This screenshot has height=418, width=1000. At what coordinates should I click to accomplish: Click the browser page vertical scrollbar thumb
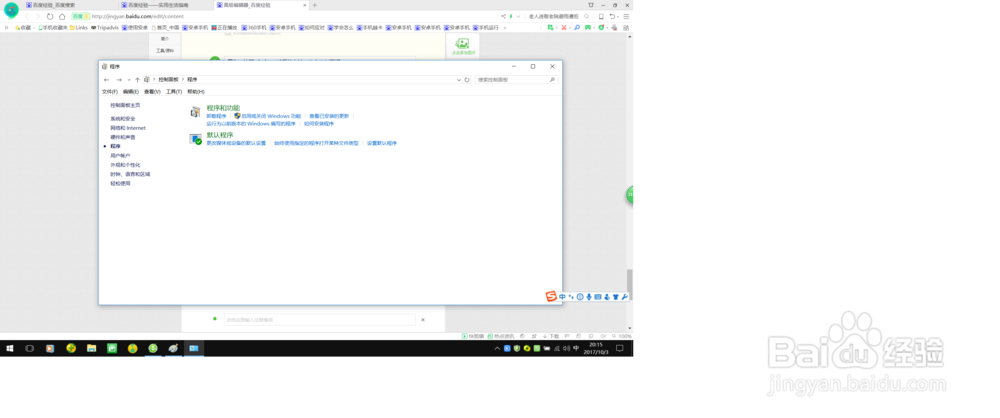point(630,284)
